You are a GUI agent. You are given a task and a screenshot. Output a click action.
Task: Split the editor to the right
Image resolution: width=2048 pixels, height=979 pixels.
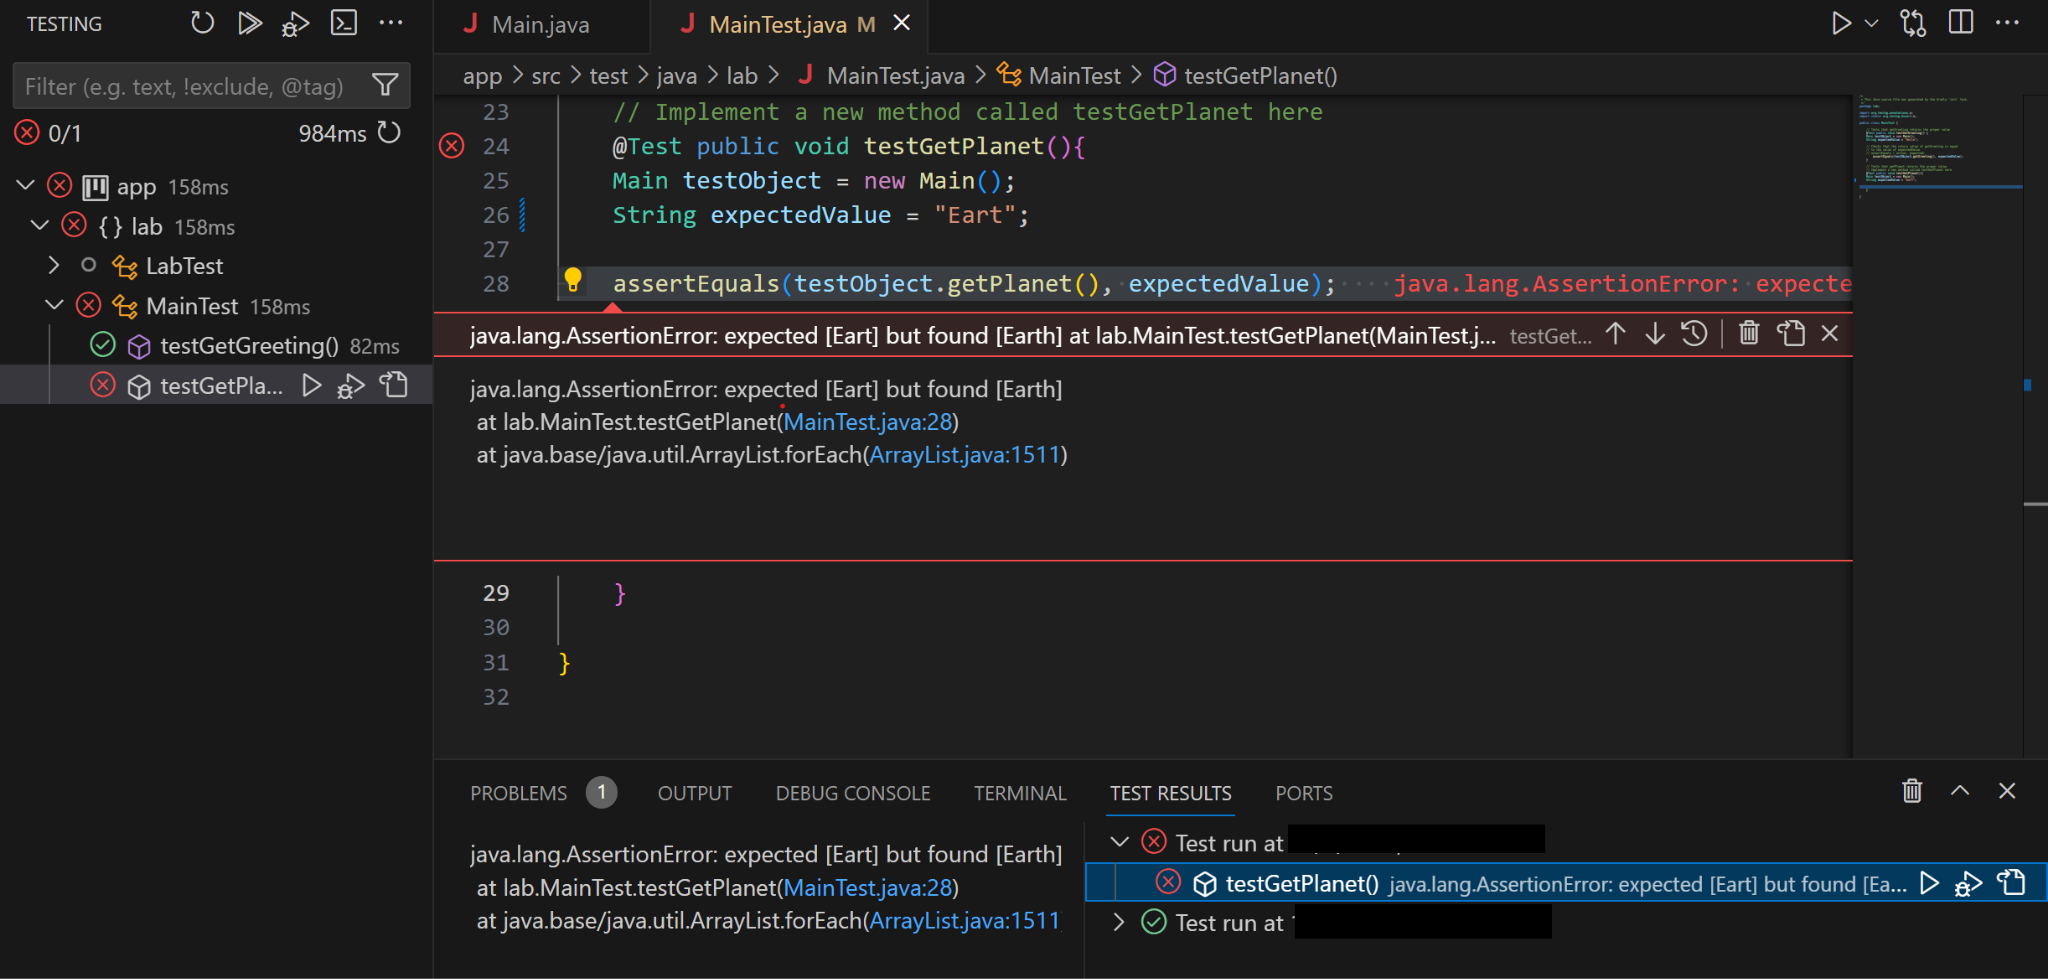[x=1961, y=23]
